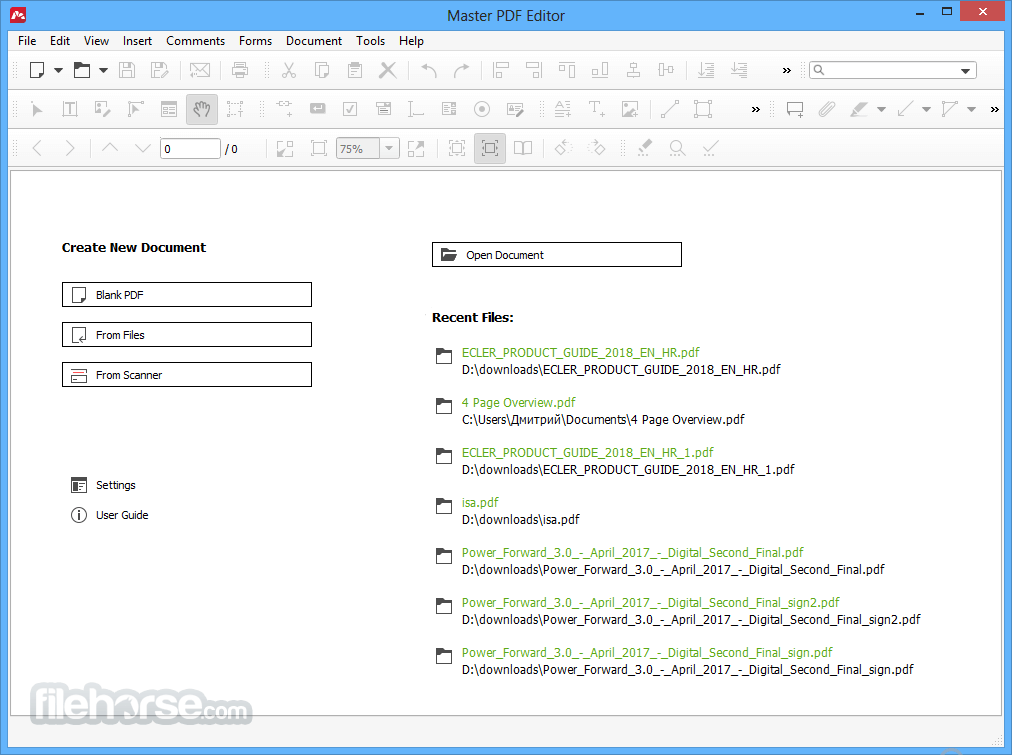
Task: Click the Draw Line tool icon
Action: pyautogui.click(x=670, y=109)
